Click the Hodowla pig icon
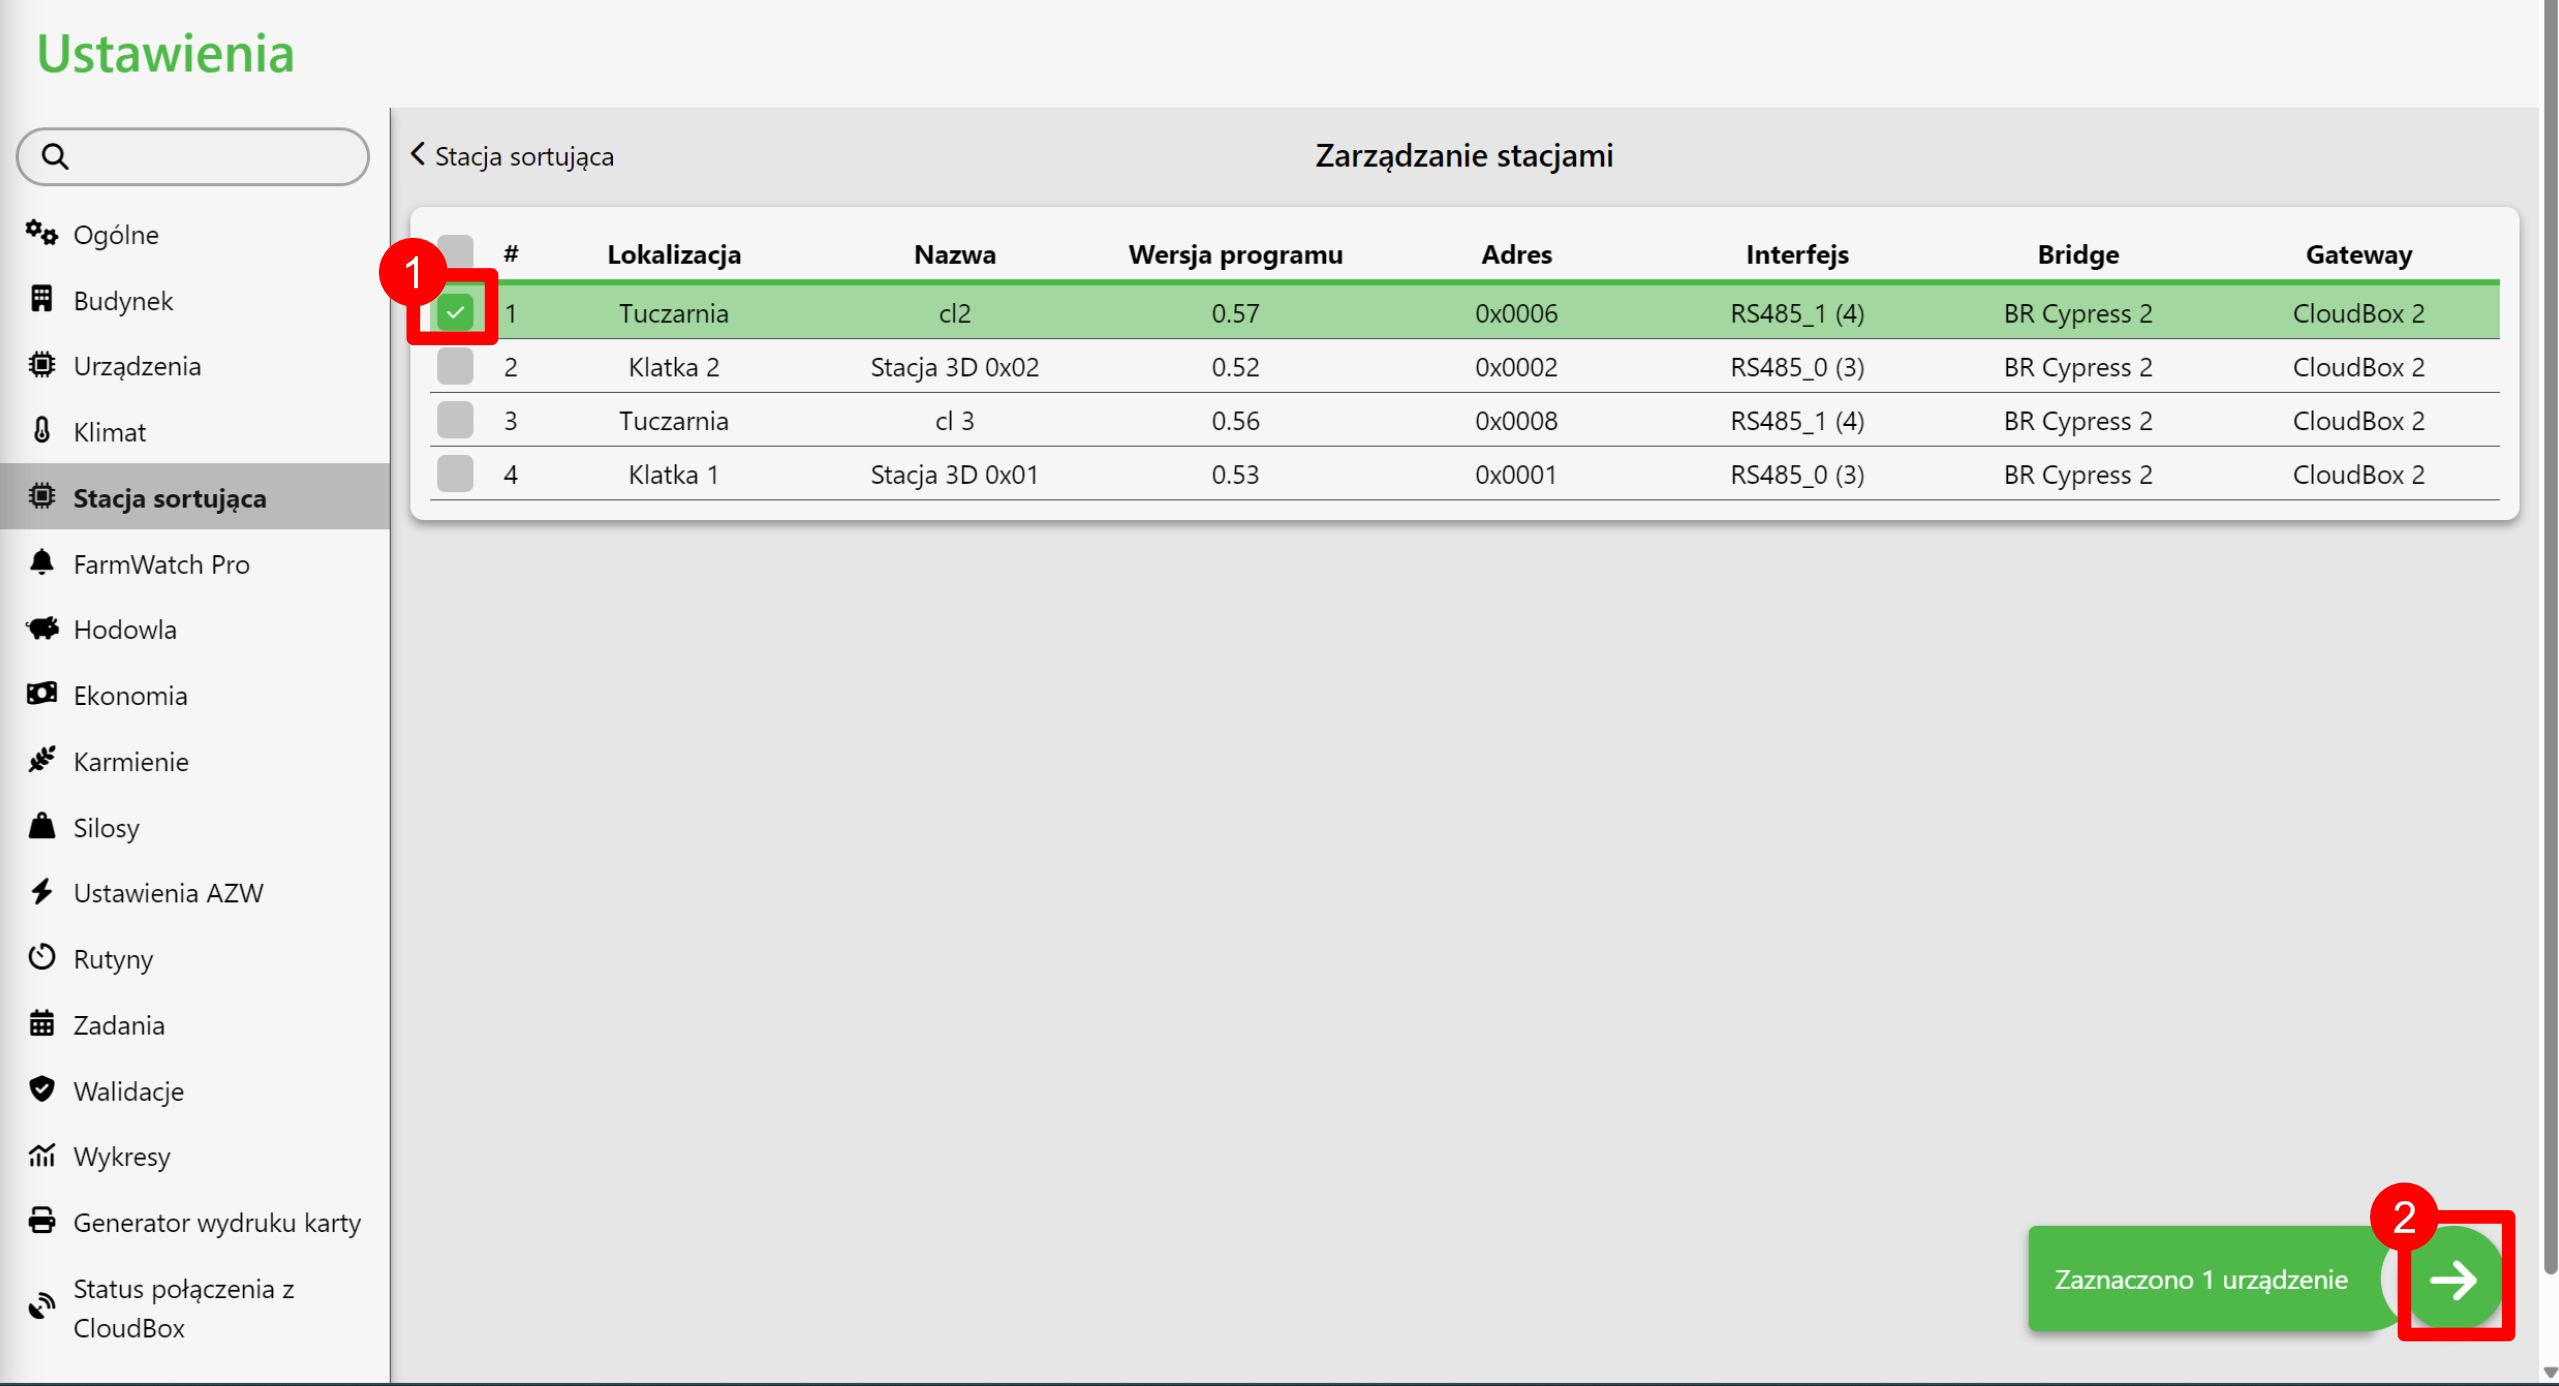The width and height of the screenshot is (2559, 1386). click(42, 628)
